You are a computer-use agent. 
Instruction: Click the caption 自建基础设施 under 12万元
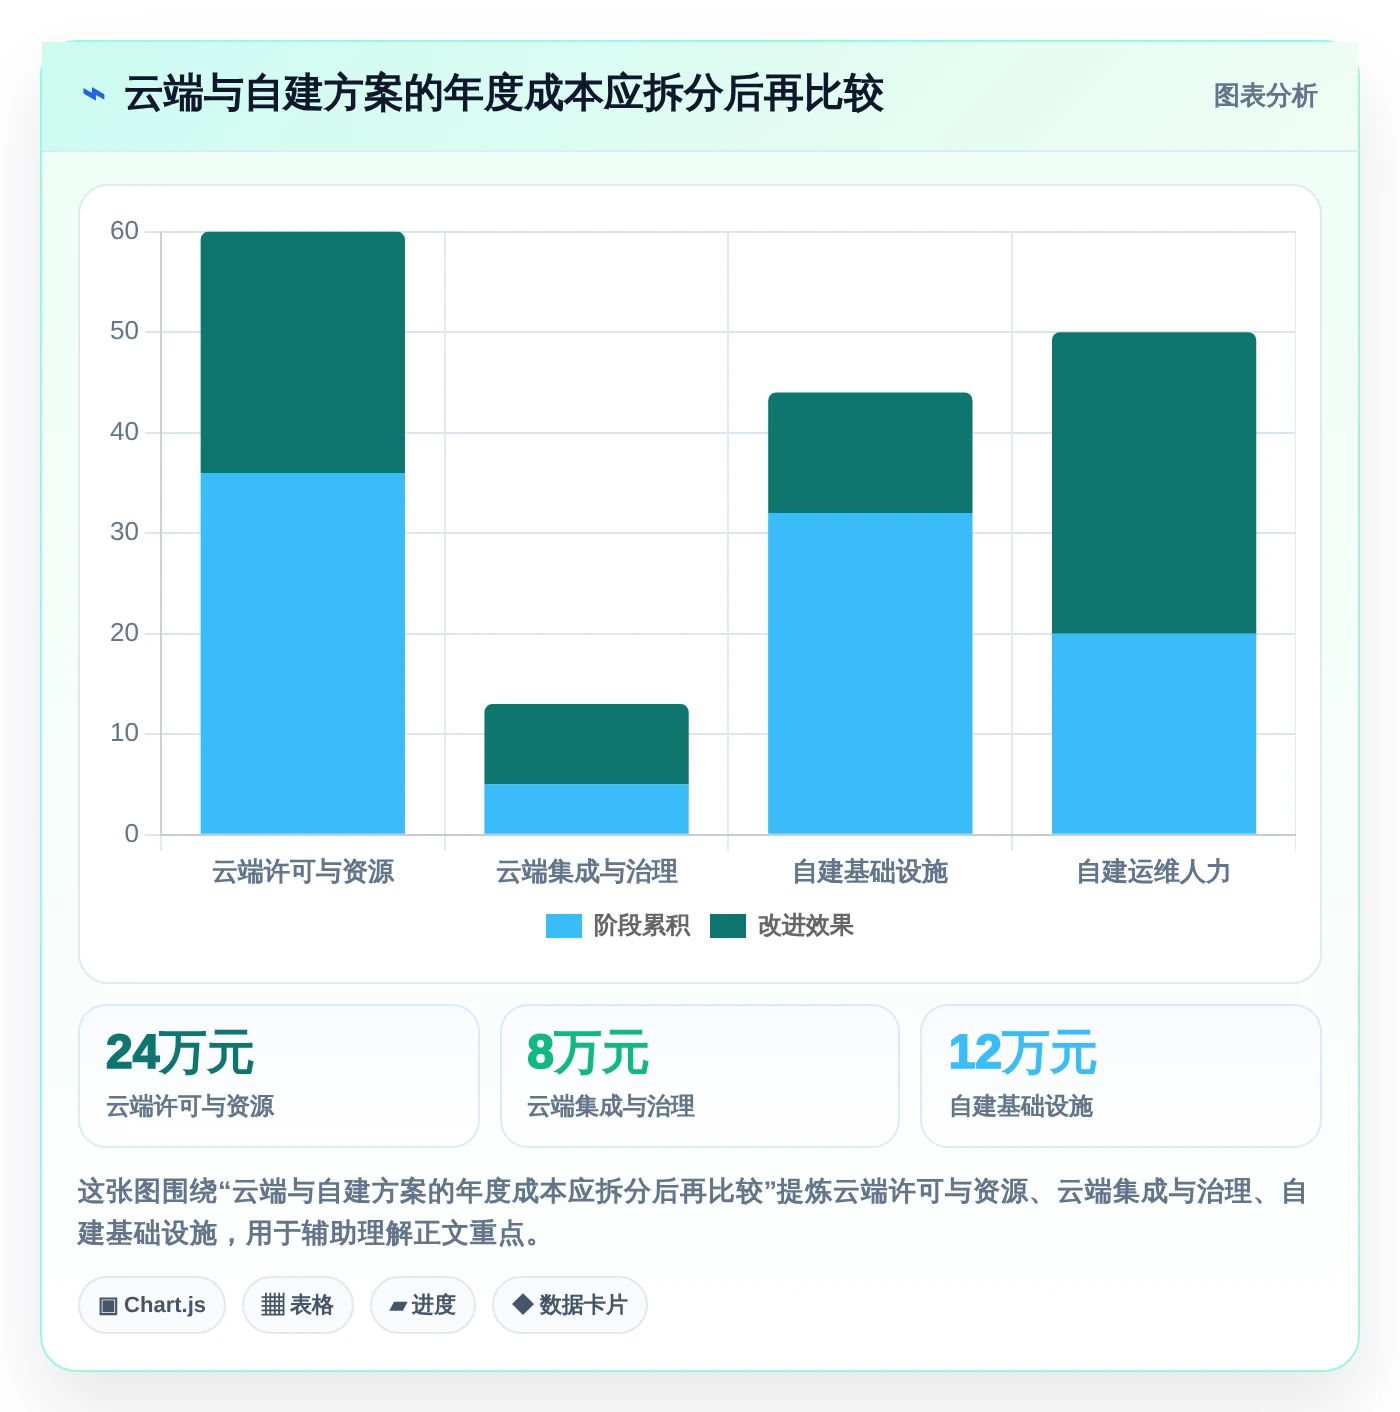1021,1106
